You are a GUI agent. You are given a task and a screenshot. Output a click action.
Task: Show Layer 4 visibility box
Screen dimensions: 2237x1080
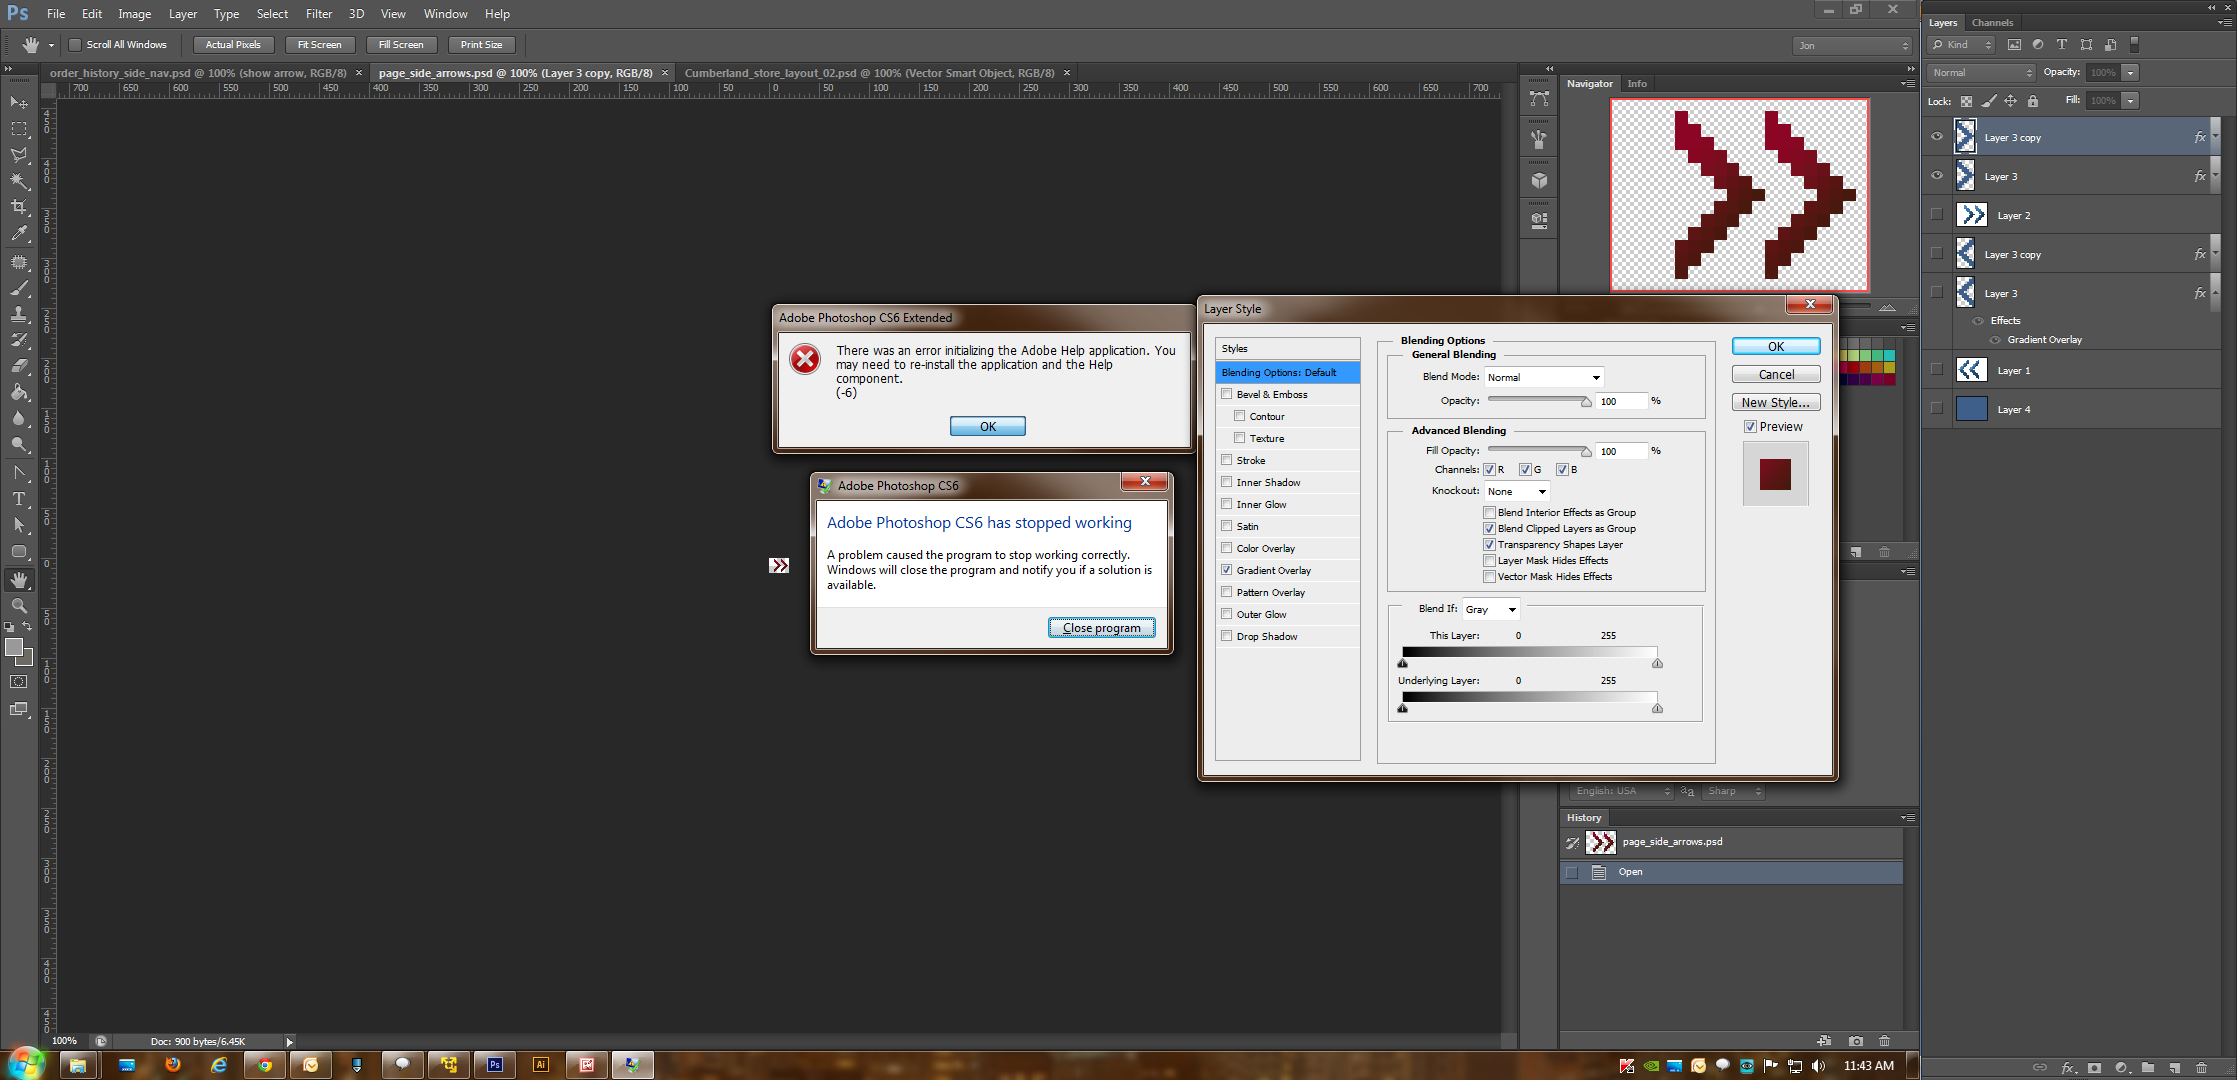coord(1937,409)
